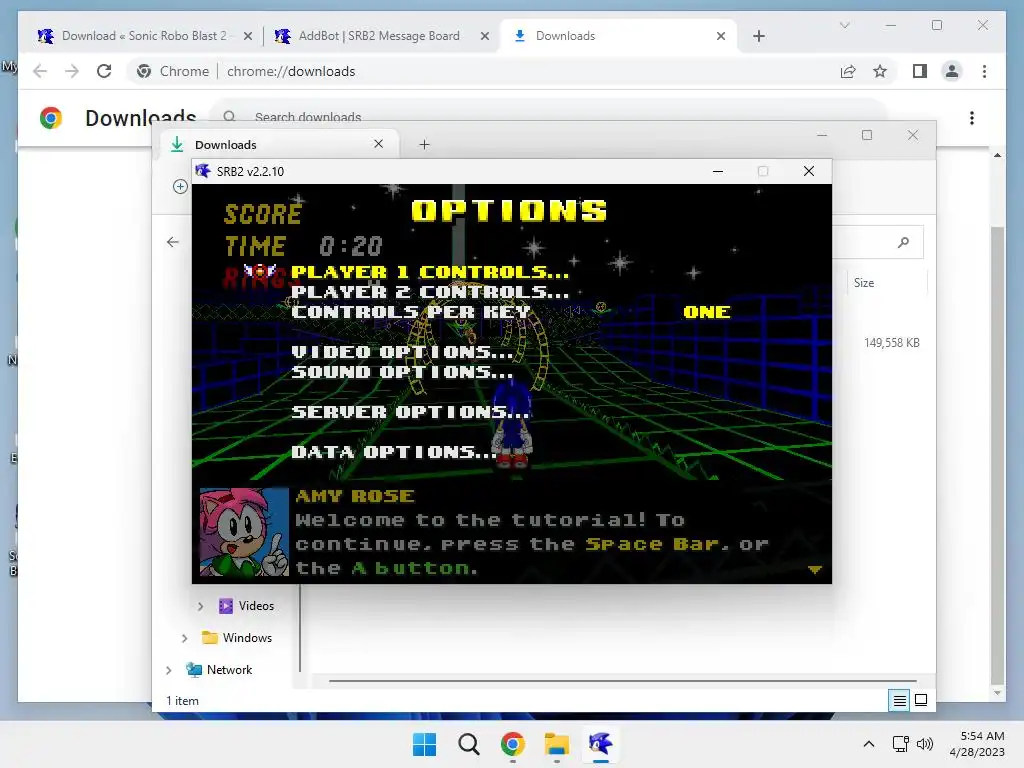Viewport: 1024px width, 768px height.
Task: Go forward in Chrome
Action: (x=72, y=71)
